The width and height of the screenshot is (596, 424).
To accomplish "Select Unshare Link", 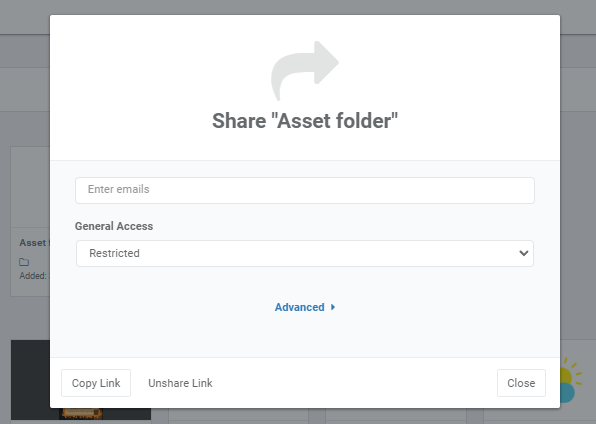I will click(180, 383).
